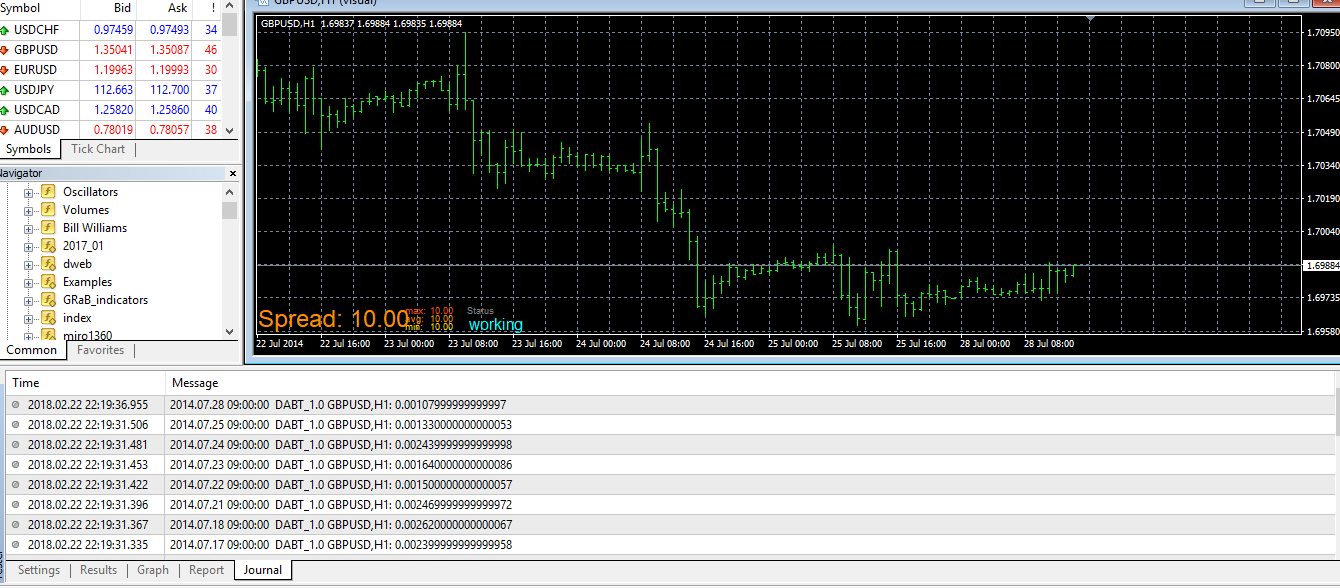The height and width of the screenshot is (588, 1340).
Task: Open the Results tab in tester
Action: (x=99, y=570)
